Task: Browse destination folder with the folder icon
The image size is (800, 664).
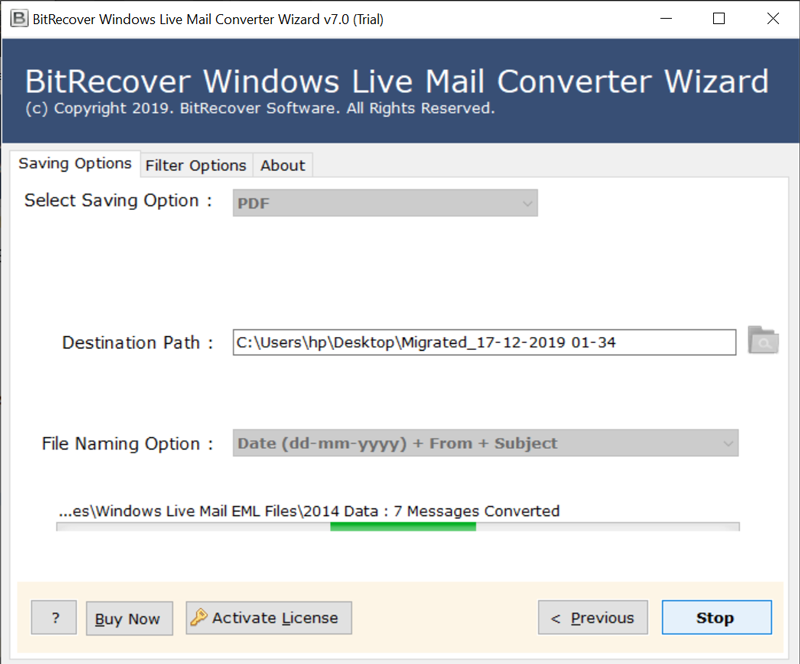Action: point(763,340)
